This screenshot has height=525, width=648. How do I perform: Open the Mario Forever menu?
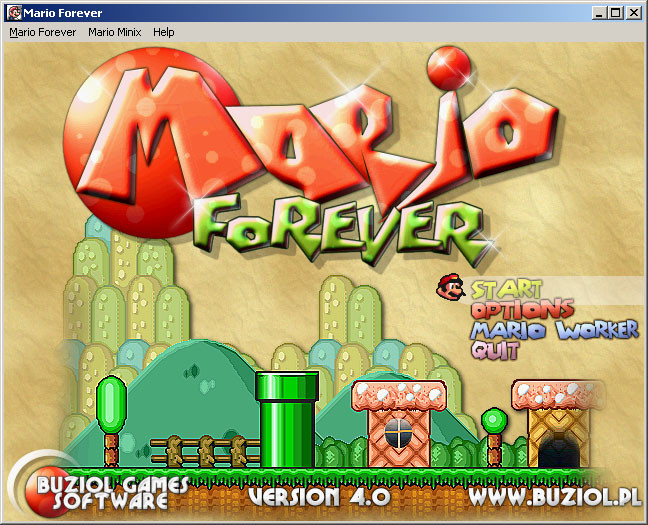(43, 32)
